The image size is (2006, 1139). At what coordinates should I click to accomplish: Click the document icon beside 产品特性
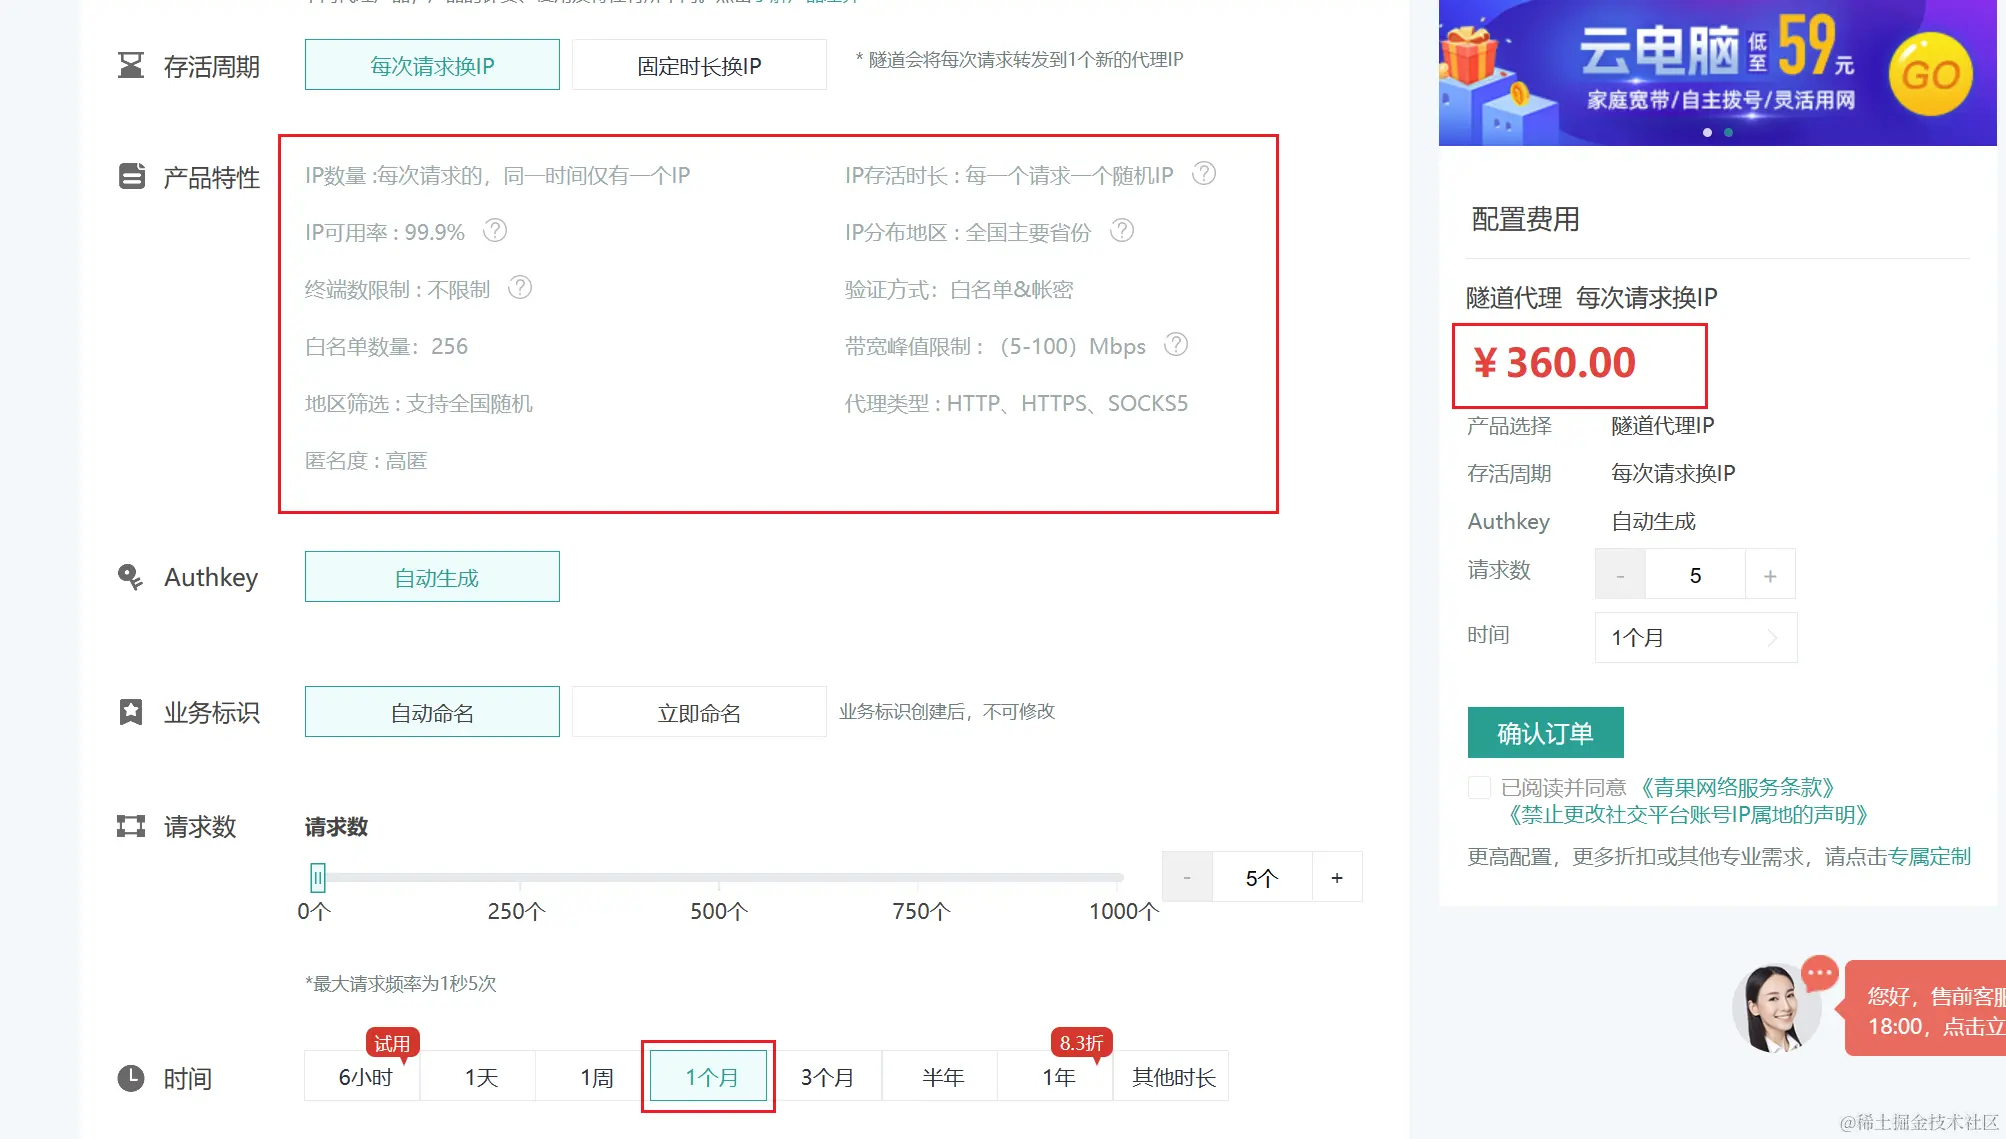point(131,176)
